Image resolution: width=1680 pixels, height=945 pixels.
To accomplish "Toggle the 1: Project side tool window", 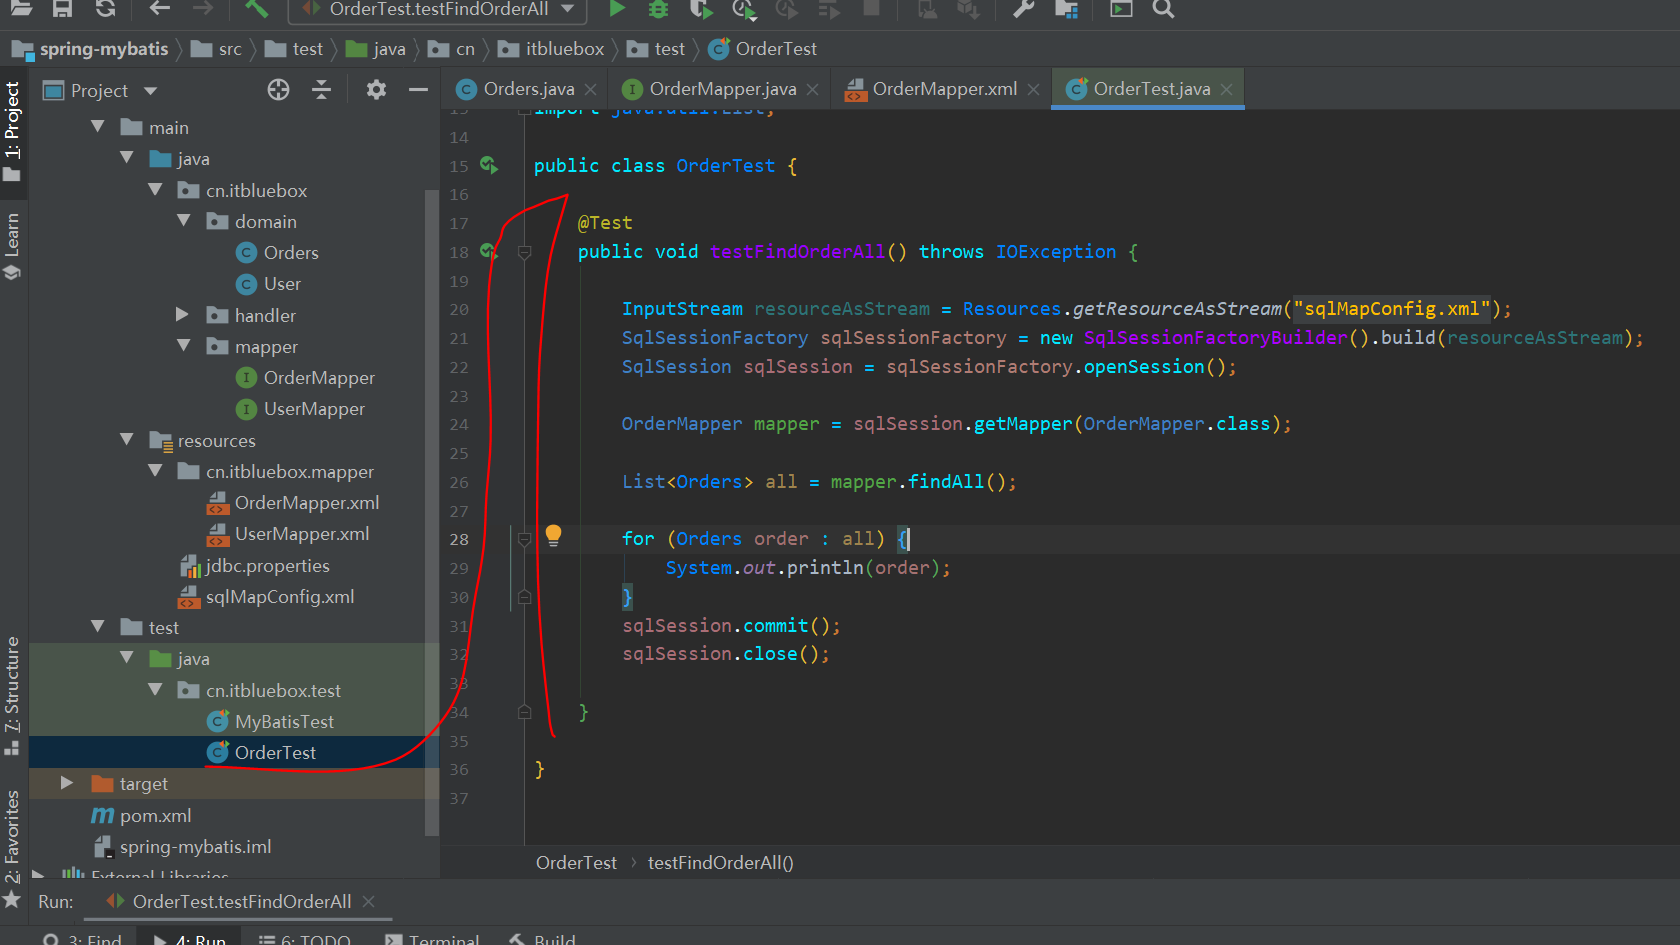I will (x=12, y=131).
